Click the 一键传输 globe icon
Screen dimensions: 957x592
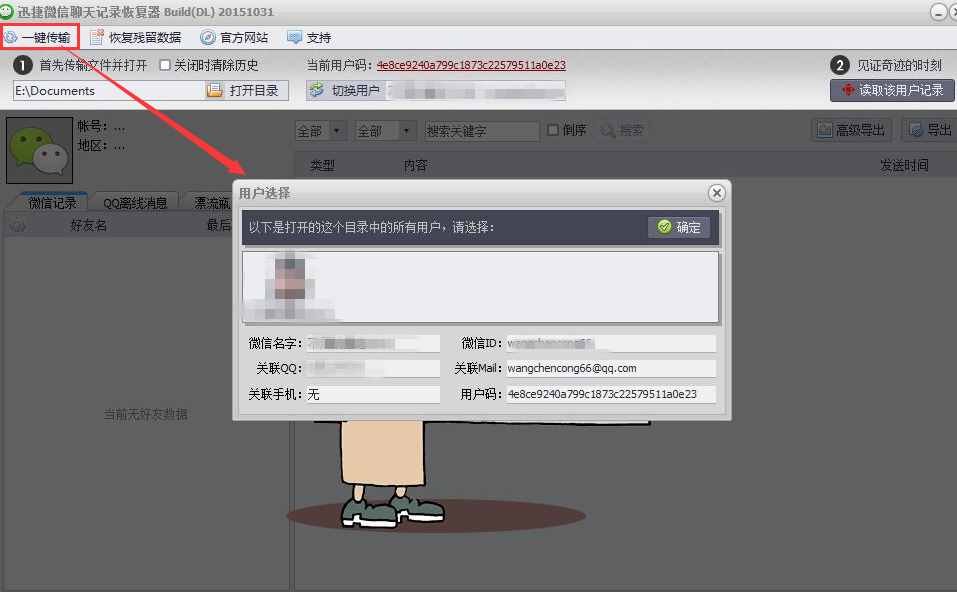coord(10,38)
